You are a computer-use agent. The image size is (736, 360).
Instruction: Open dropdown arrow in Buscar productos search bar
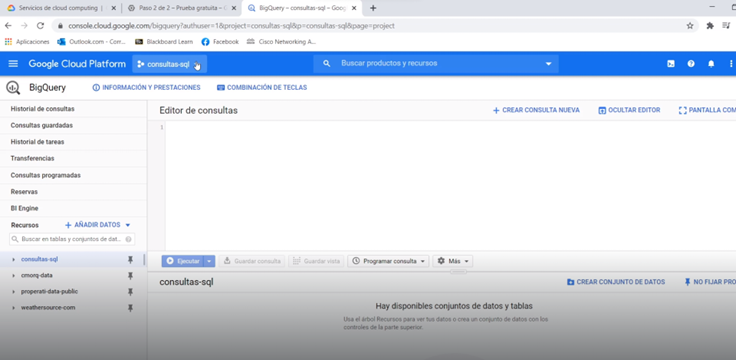548,64
